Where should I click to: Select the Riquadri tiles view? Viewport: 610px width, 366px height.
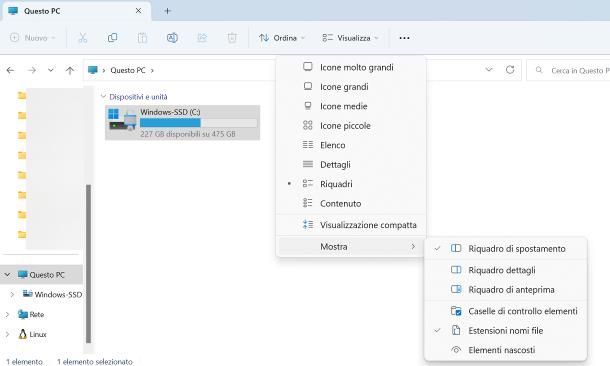click(351, 184)
